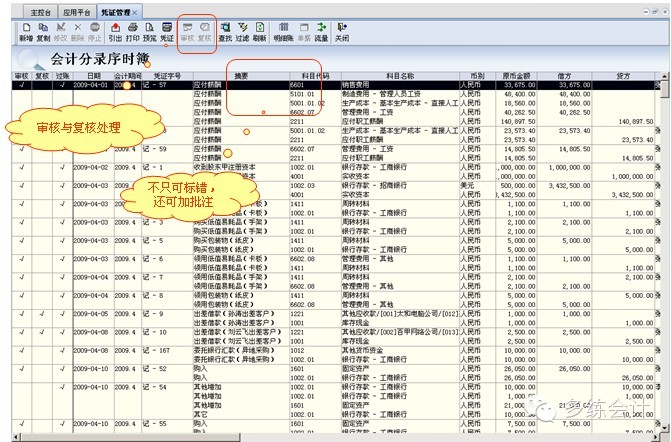Click the 关闭 (close) toolbar icon

click(x=341, y=33)
